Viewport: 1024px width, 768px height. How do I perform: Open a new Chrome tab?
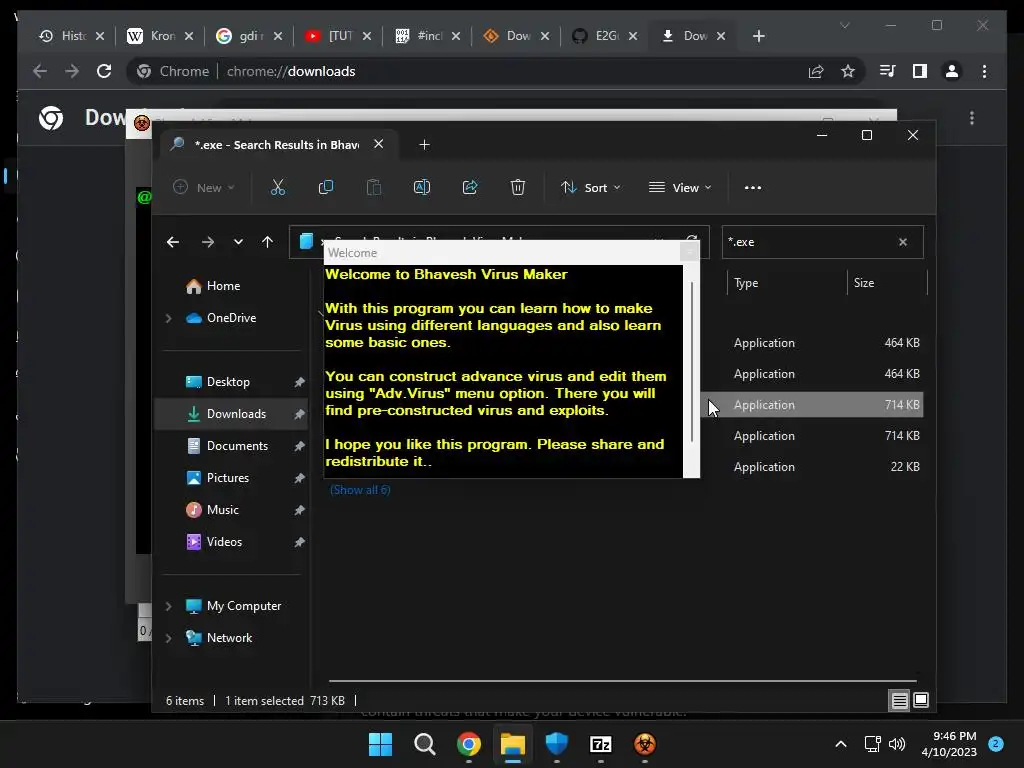758,36
